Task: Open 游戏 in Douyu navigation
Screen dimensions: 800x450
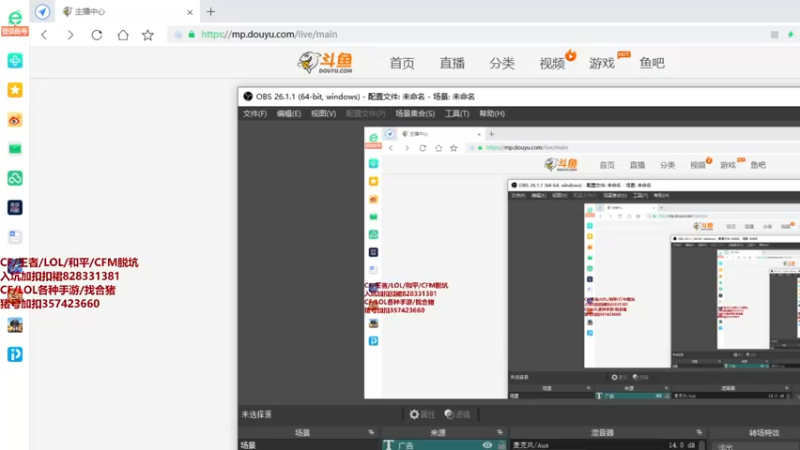Action: 602,63
